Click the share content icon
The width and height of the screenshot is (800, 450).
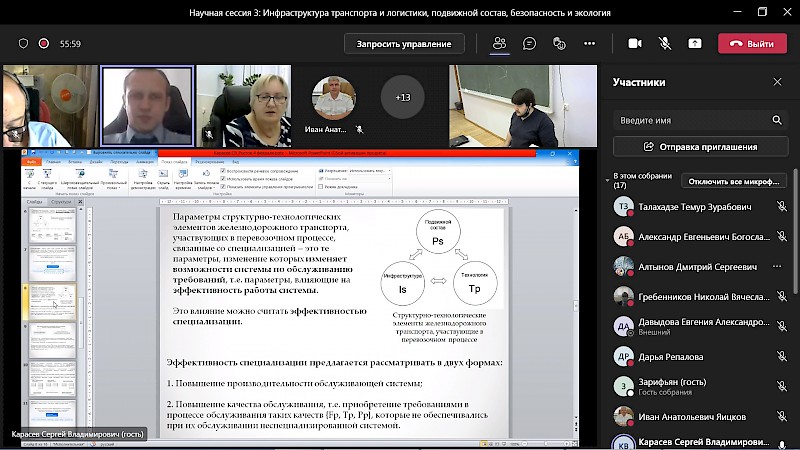tap(695, 44)
